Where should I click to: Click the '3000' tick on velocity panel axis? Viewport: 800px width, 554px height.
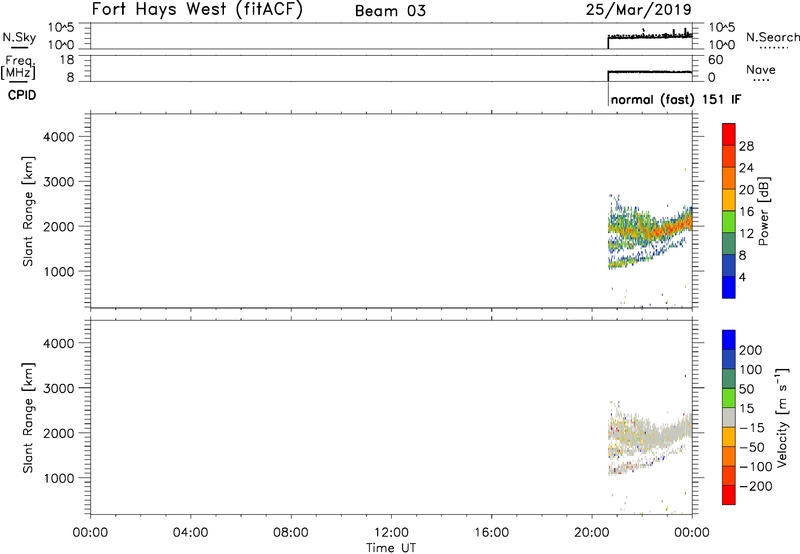[59, 388]
